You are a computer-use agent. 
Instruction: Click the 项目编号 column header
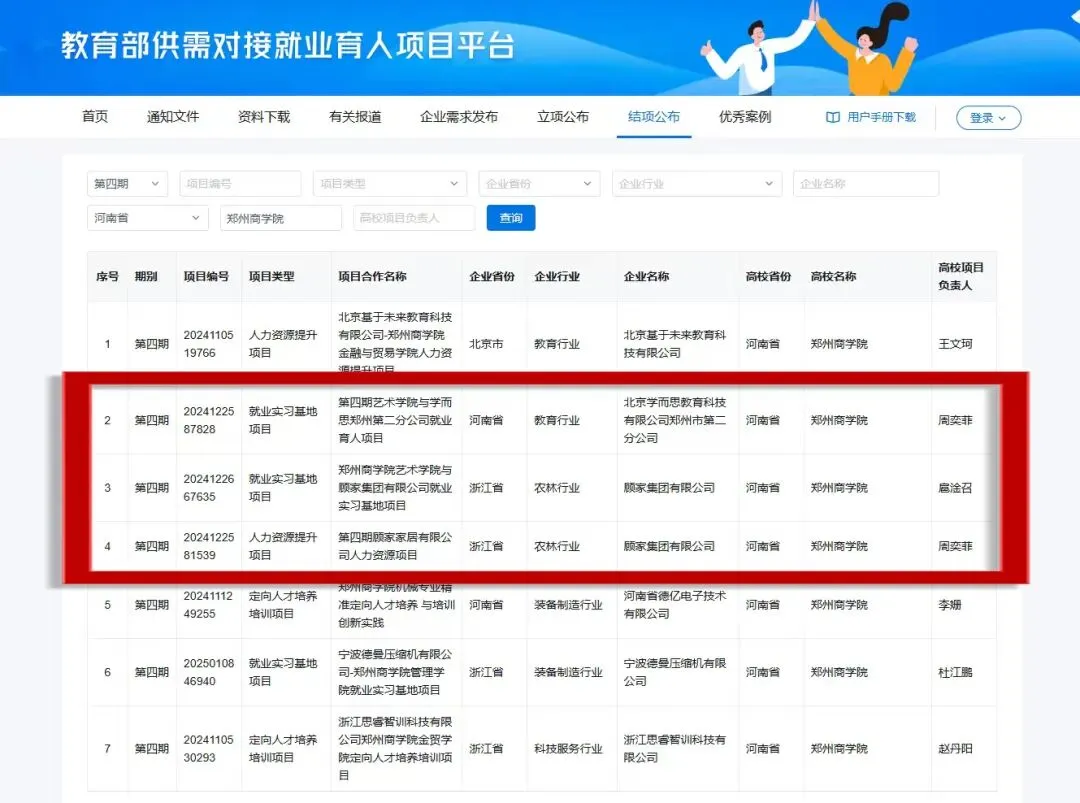click(206, 276)
